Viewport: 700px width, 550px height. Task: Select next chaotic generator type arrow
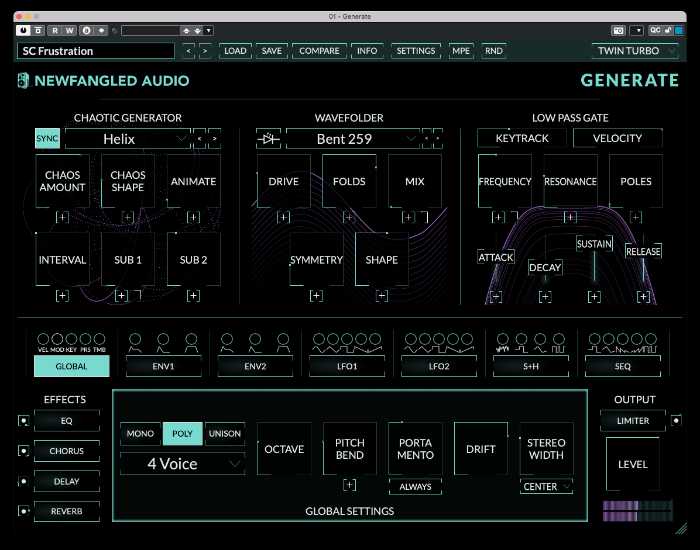215,139
